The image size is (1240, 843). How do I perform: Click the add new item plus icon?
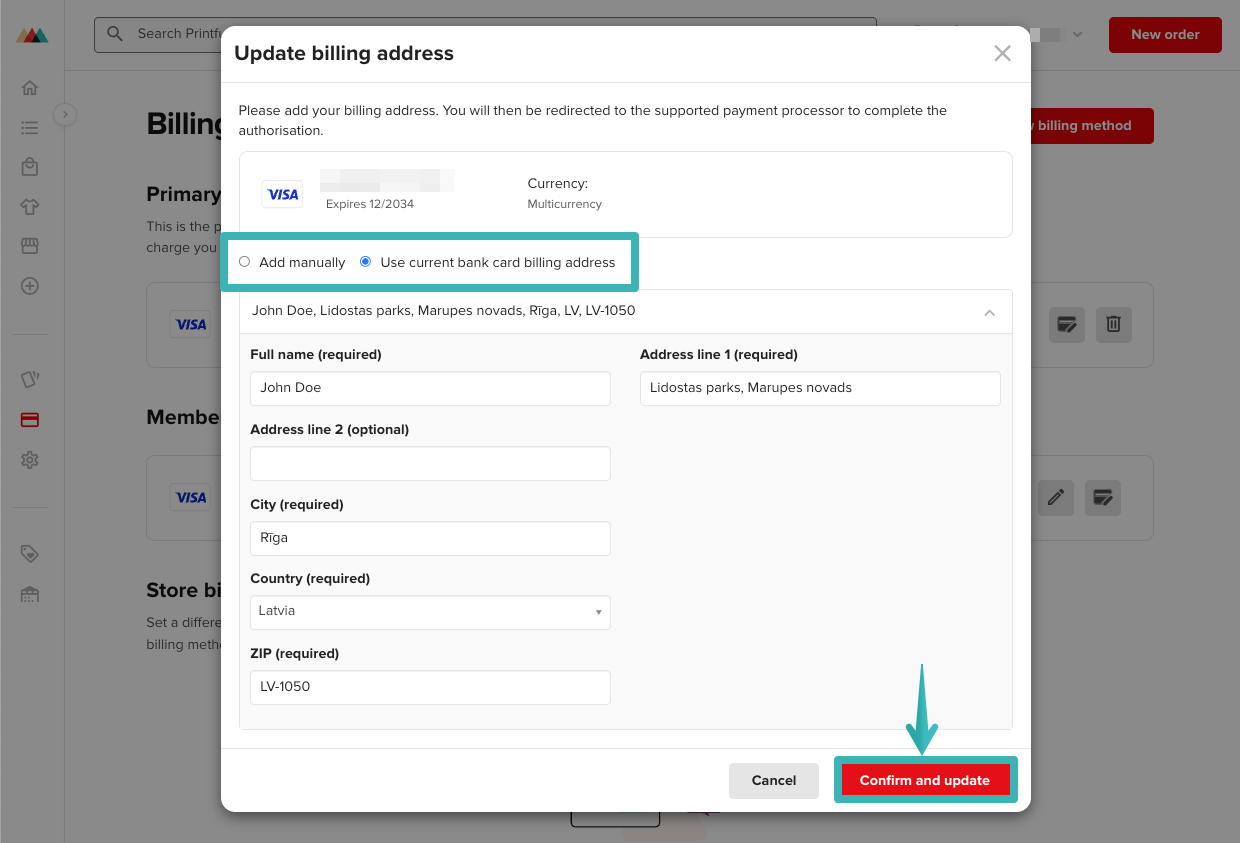(30, 286)
